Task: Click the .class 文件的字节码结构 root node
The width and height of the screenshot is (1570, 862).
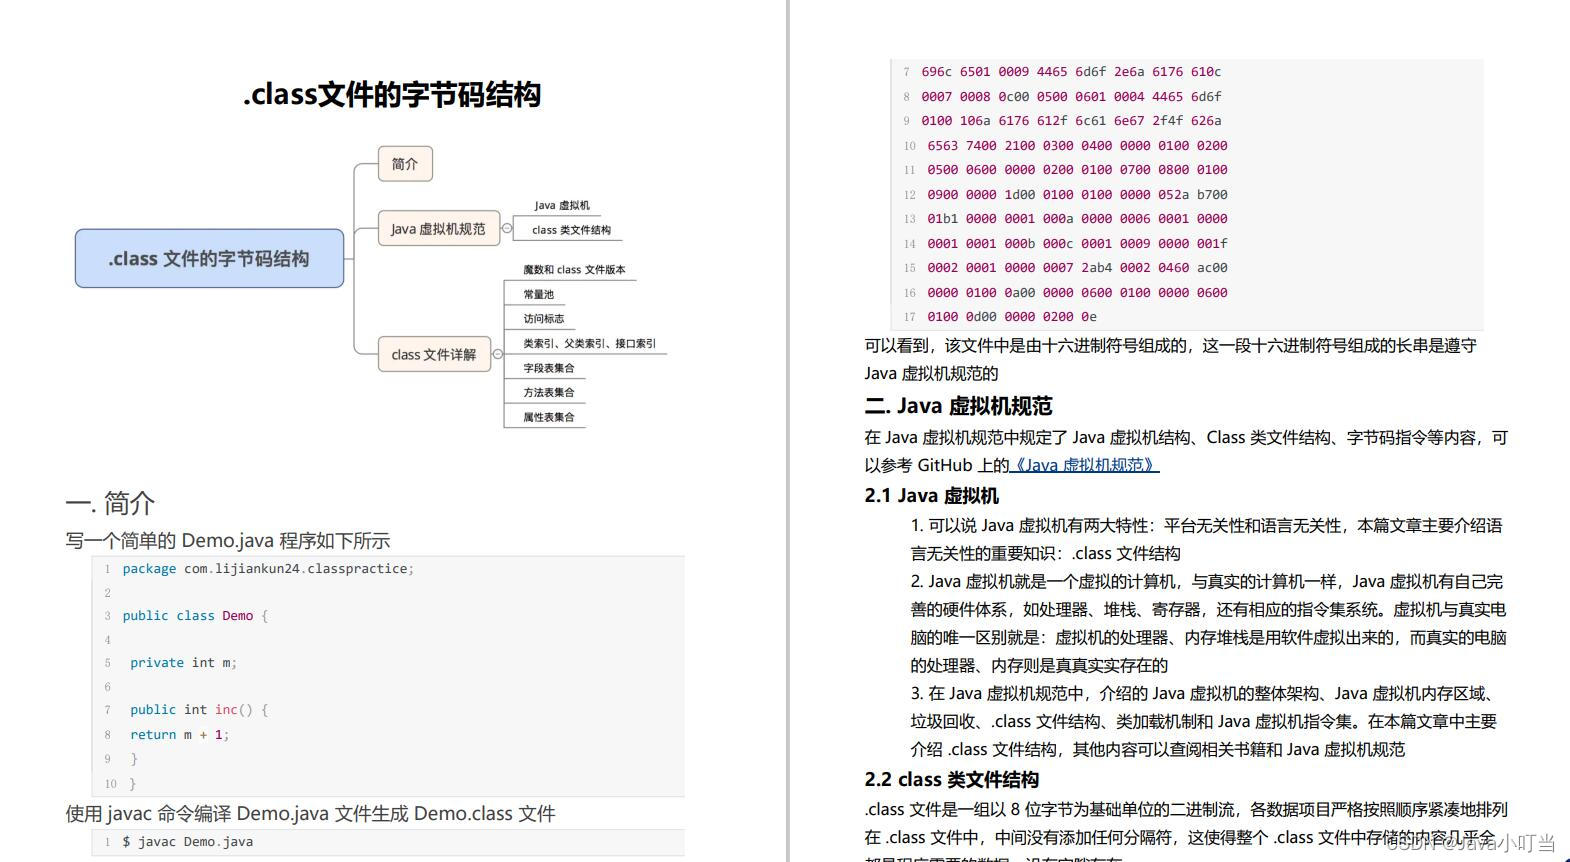Action: (x=209, y=258)
